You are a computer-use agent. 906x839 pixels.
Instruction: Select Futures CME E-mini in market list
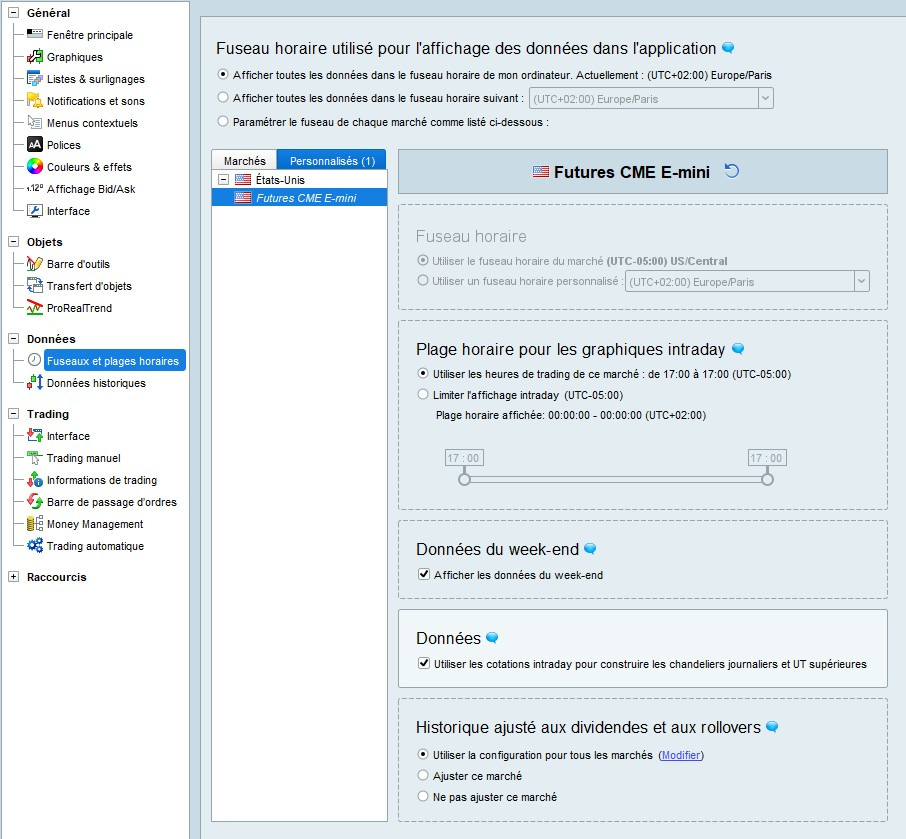299,198
